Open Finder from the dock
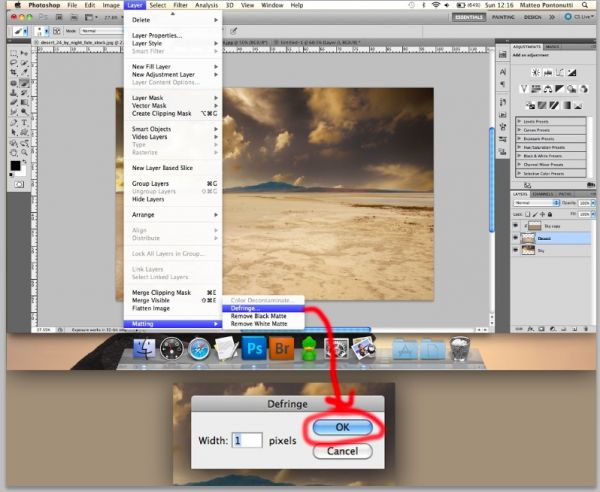 144,349
